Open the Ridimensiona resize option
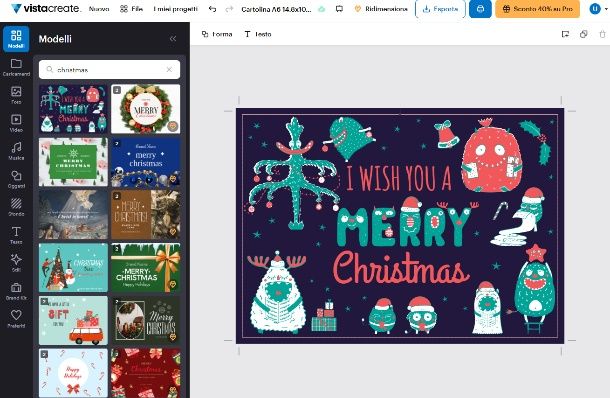 coord(381,9)
